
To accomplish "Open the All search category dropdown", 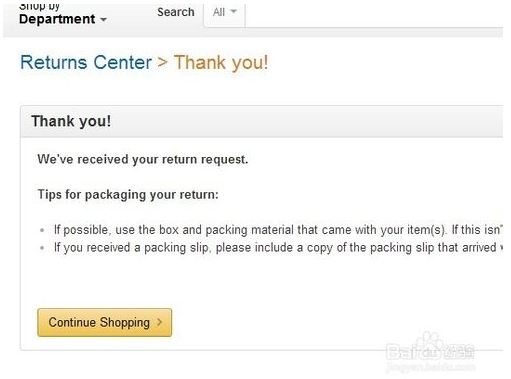I will click(224, 12).
